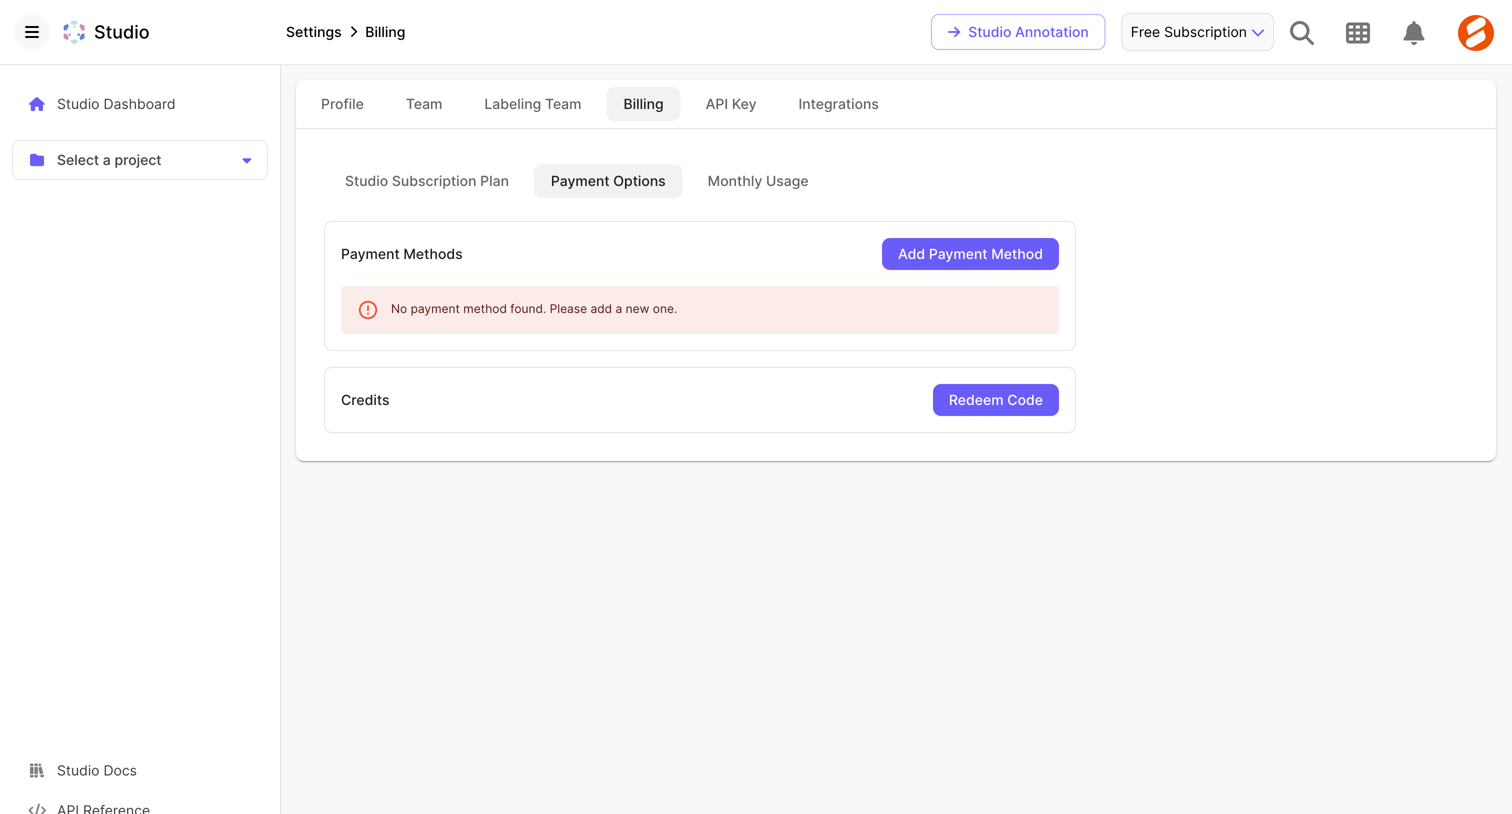Open the Integrations tab
1512x814 pixels.
pos(838,104)
